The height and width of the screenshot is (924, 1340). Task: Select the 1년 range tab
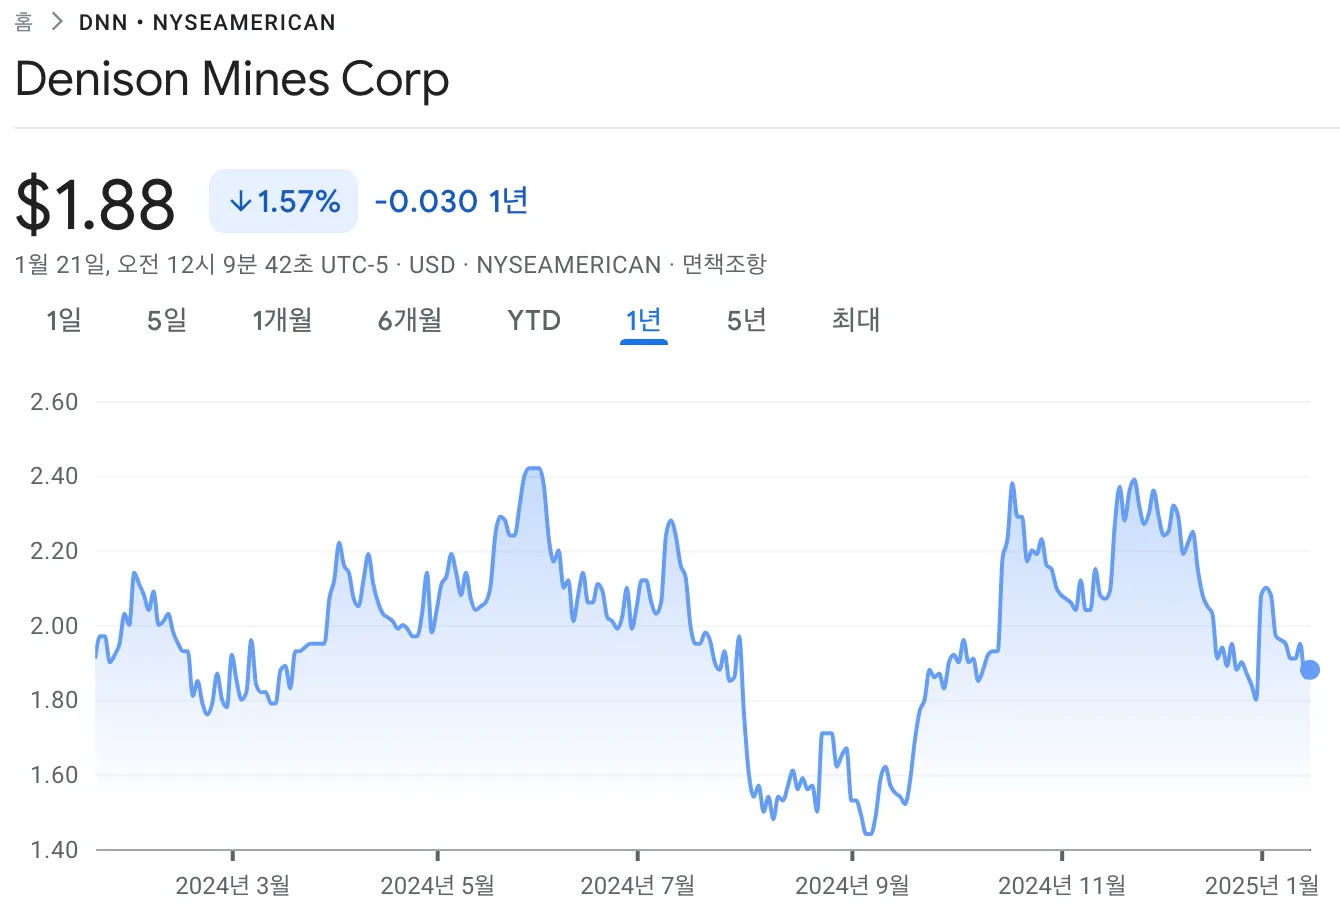point(644,320)
